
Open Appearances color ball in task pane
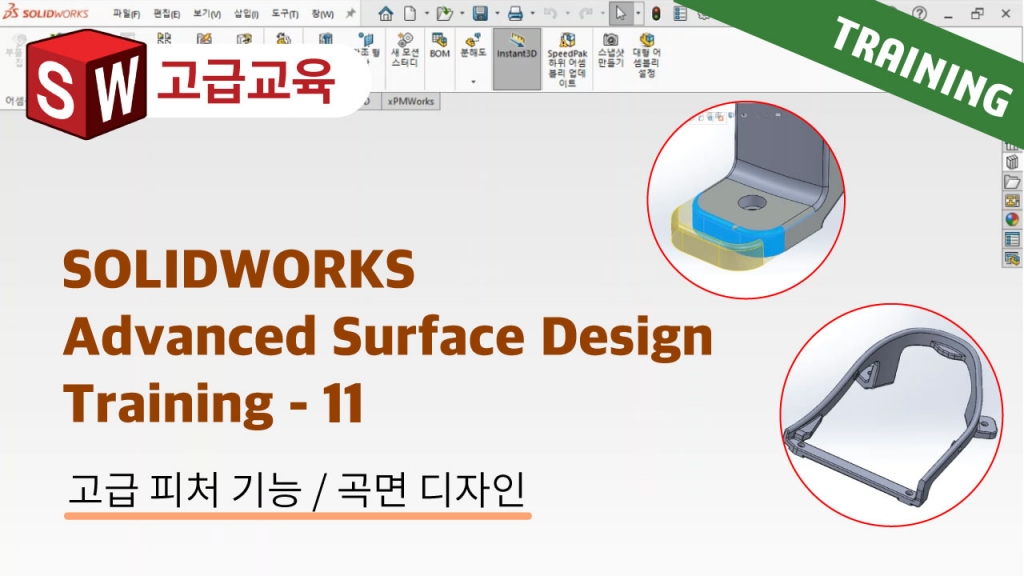(x=1012, y=219)
